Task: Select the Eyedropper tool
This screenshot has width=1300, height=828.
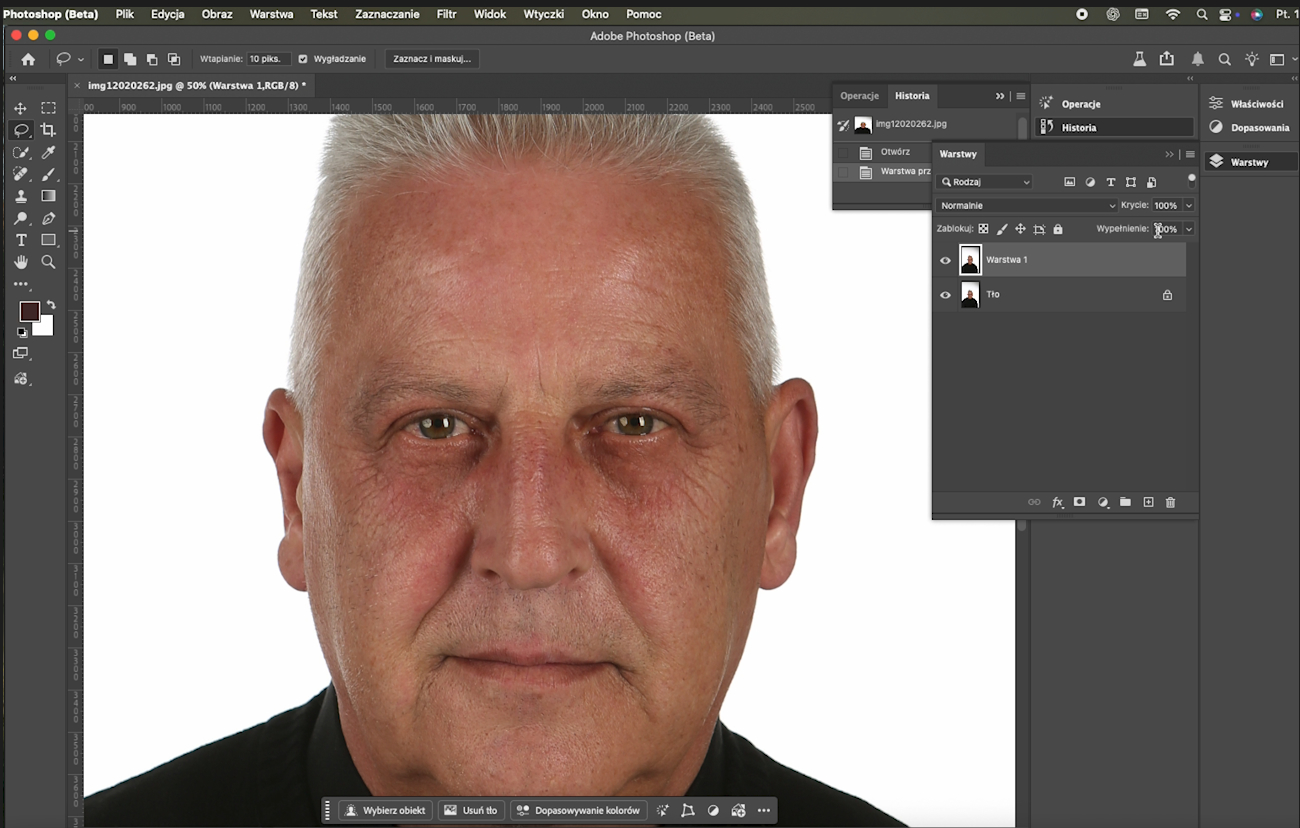Action: pos(48,152)
